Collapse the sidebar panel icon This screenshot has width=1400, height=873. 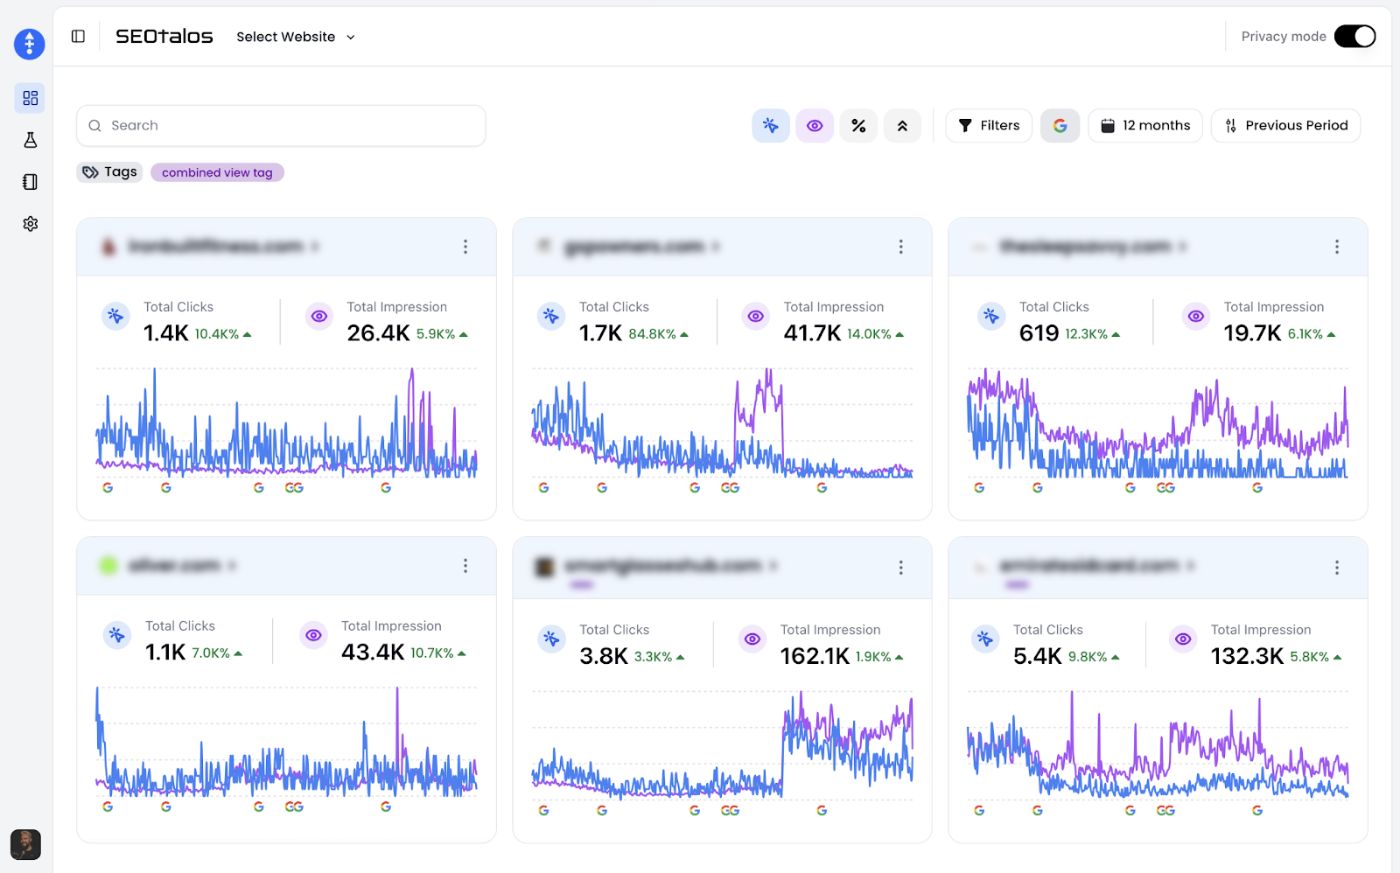click(x=78, y=37)
